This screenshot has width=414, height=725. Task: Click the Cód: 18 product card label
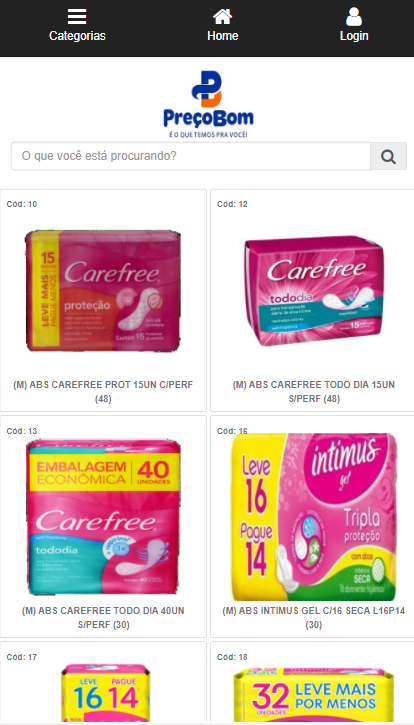tap(232, 657)
